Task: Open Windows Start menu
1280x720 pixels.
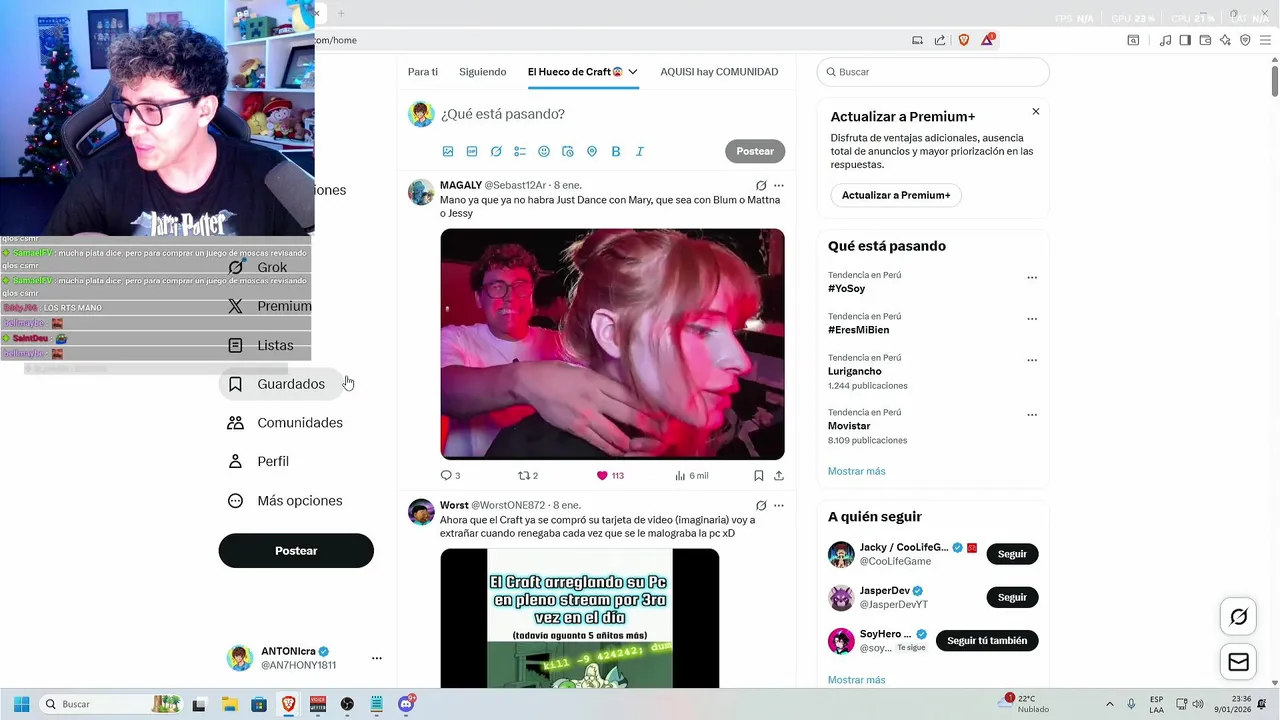Action: coord(21,704)
